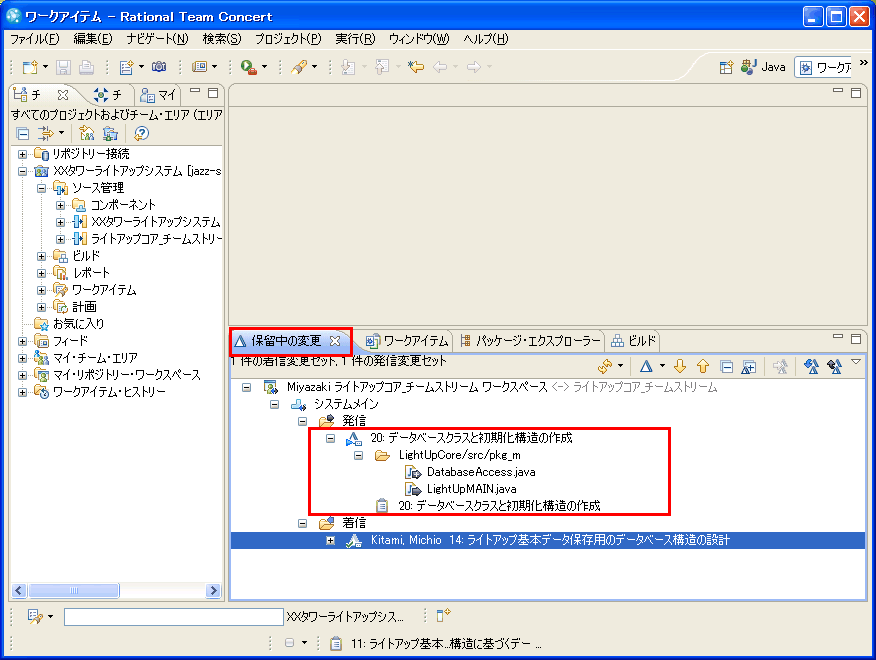The image size is (876, 660).
Task: Expand the レポート tree node
Action: pyautogui.click(x=41, y=273)
